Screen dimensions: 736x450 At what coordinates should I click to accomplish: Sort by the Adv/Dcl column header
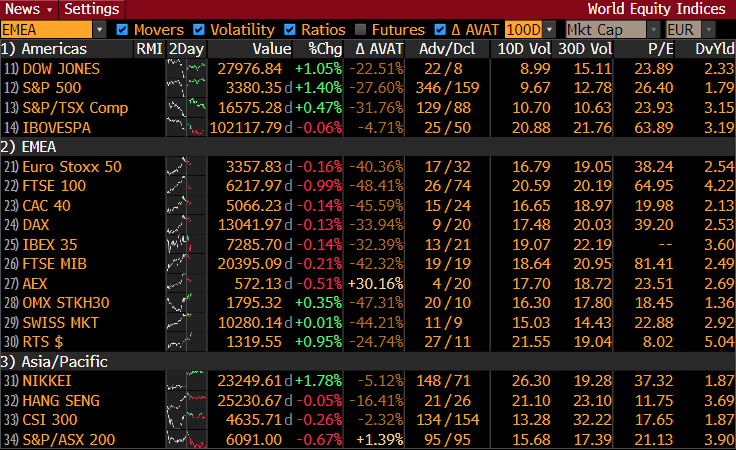pyautogui.click(x=447, y=49)
